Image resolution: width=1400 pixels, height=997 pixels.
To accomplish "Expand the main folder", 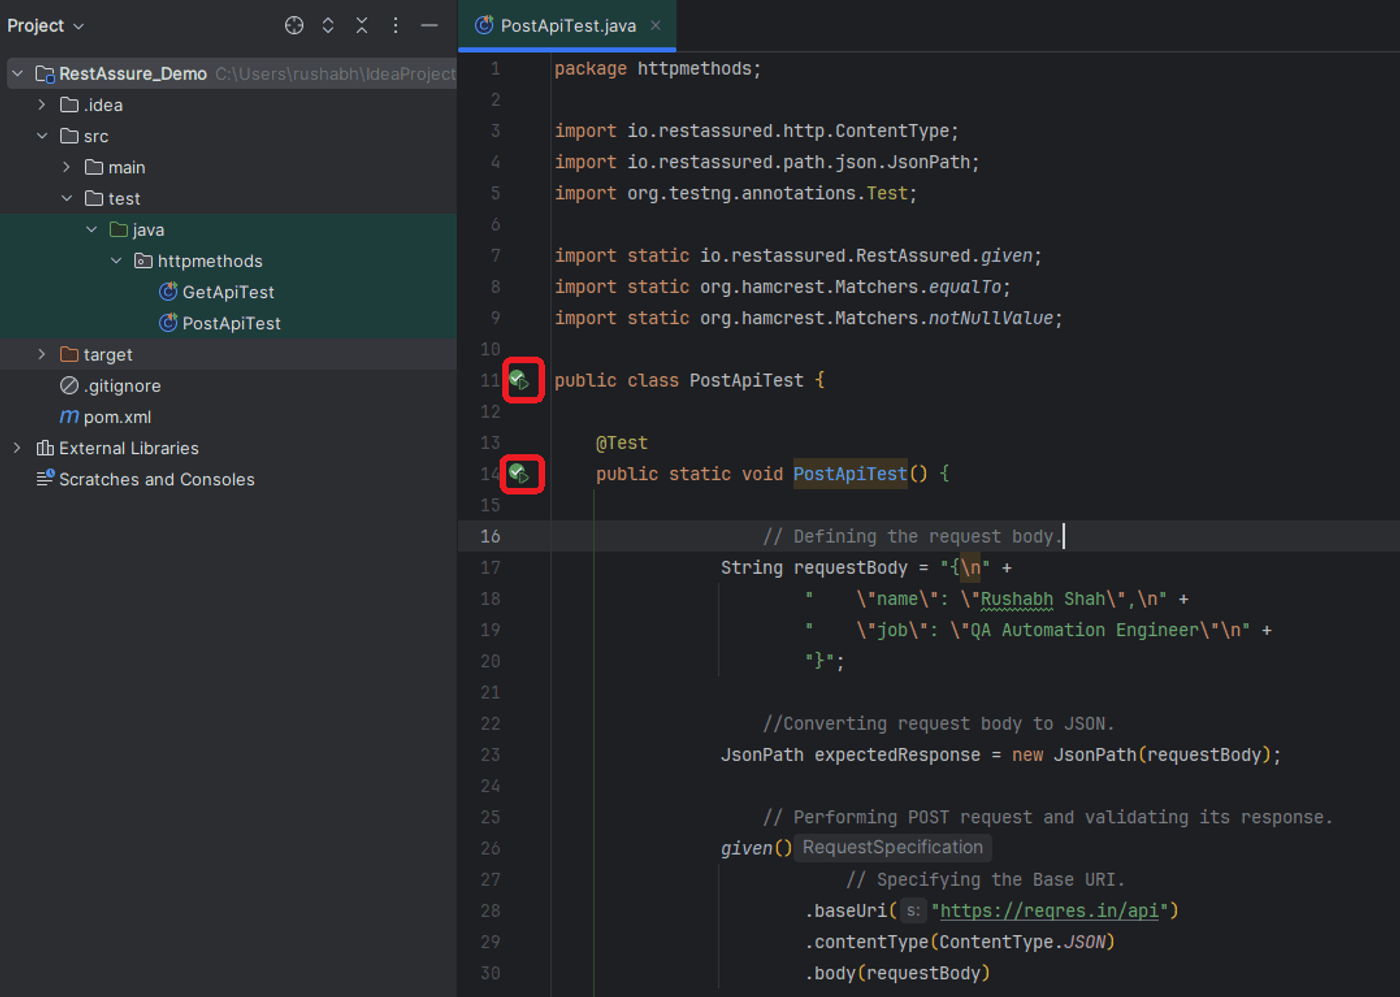I will click(x=66, y=167).
